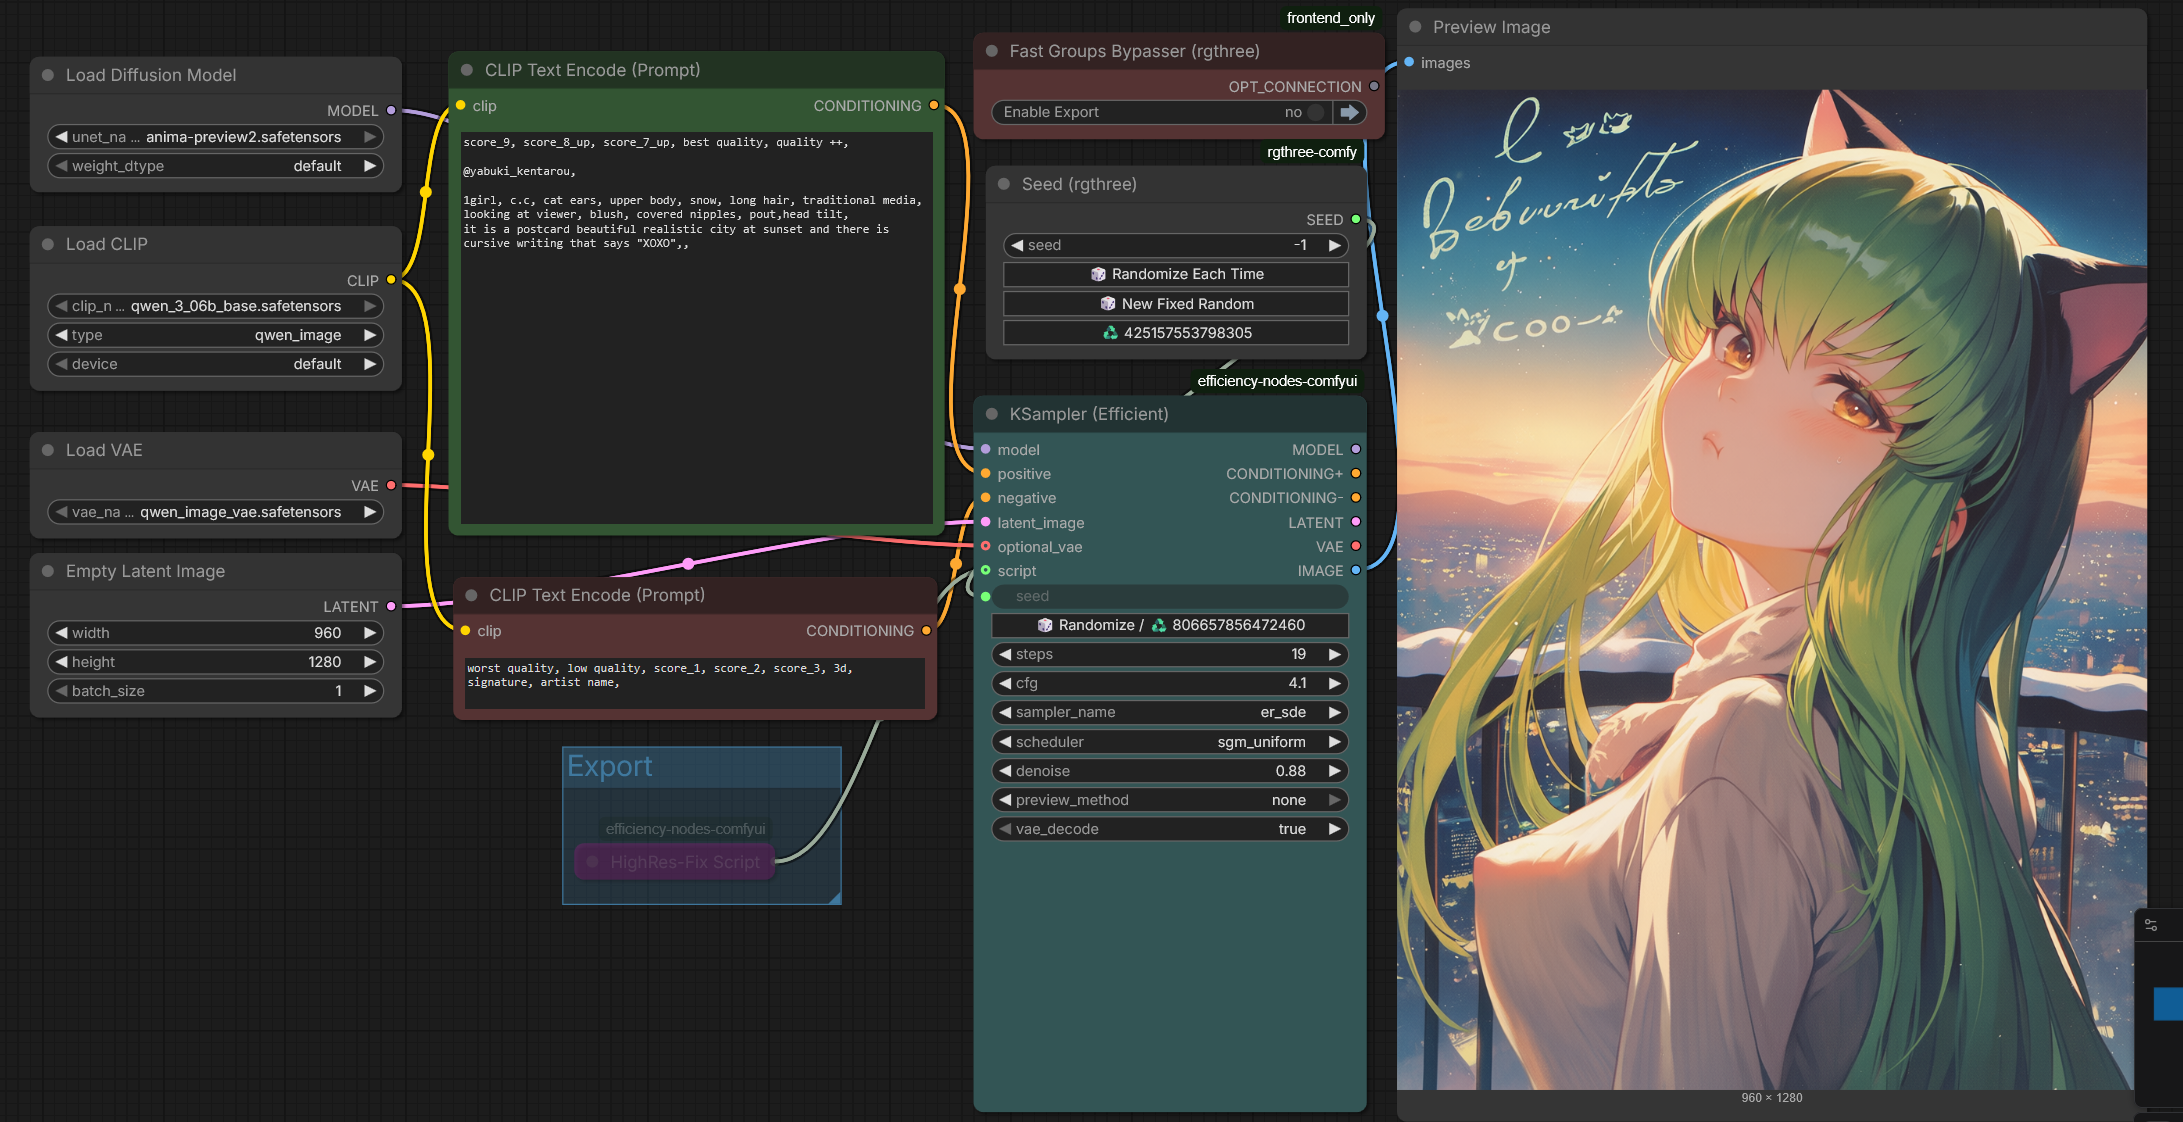Viewport: 2183px width, 1122px height.
Task: Open the scheduler sgm_uniform dropdown
Action: coord(1170,742)
